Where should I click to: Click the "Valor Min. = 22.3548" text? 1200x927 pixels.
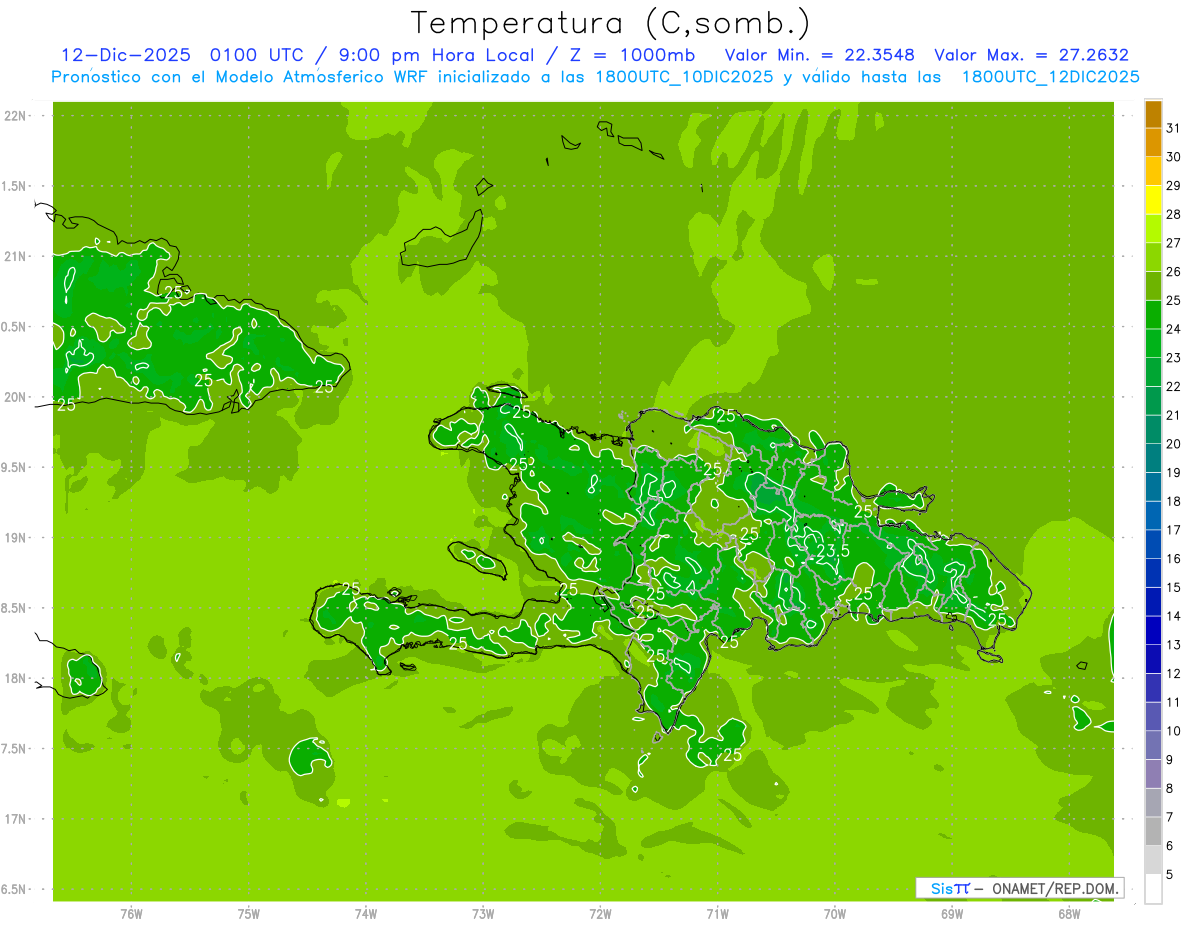tap(819, 55)
